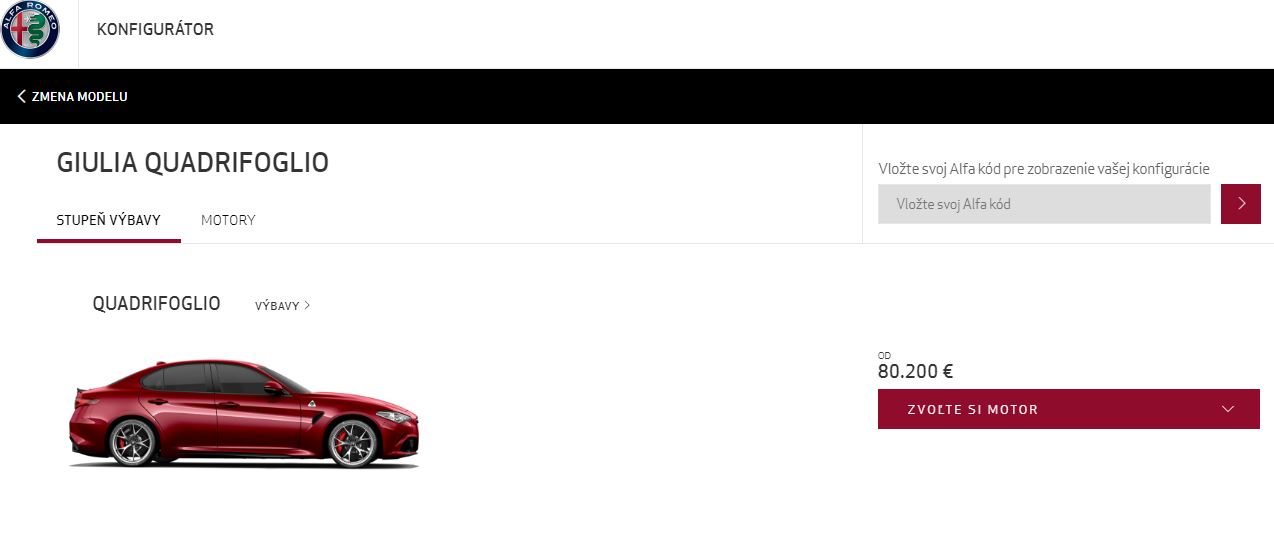This screenshot has width=1274, height=555.
Task: Click the back chevron beside ZMENA MODELU
Action: click(x=21, y=97)
